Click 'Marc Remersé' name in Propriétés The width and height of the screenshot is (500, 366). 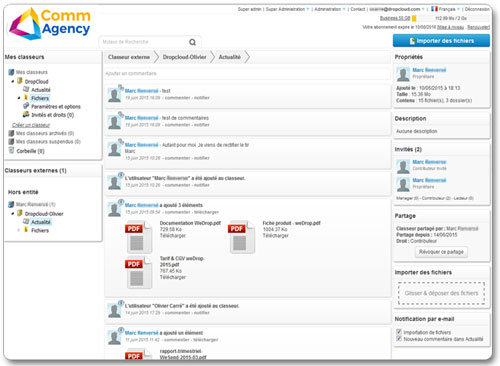click(429, 70)
